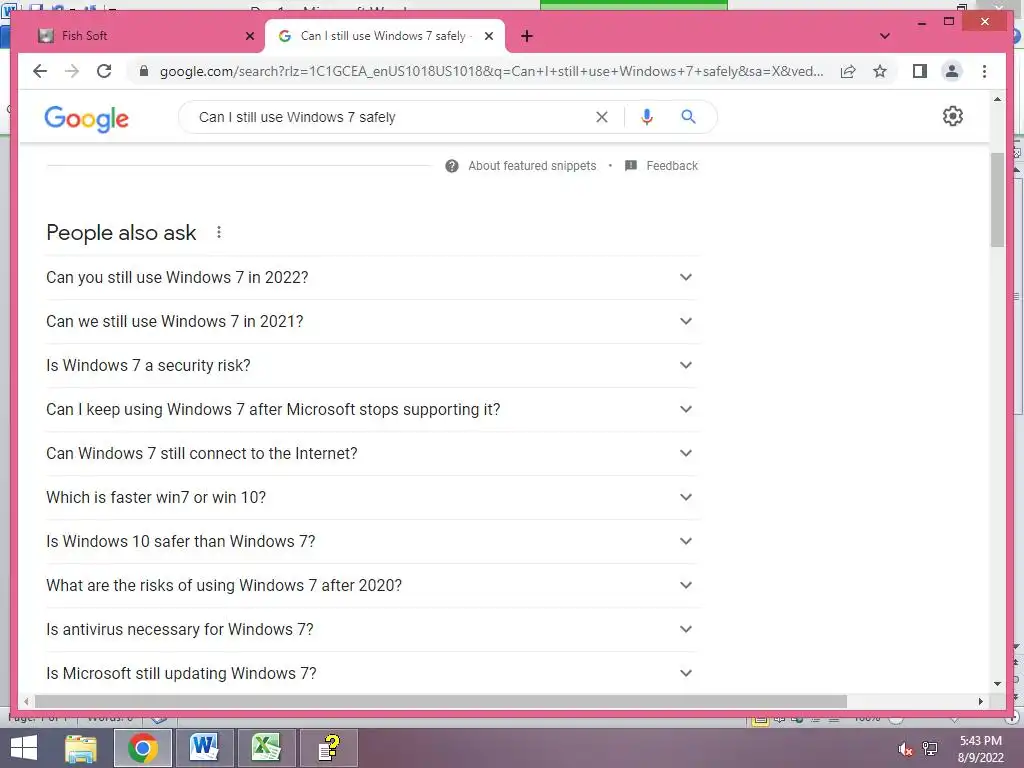Click the browser forward arrow
This screenshot has width=1024, height=768.
(x=72, y=71)
